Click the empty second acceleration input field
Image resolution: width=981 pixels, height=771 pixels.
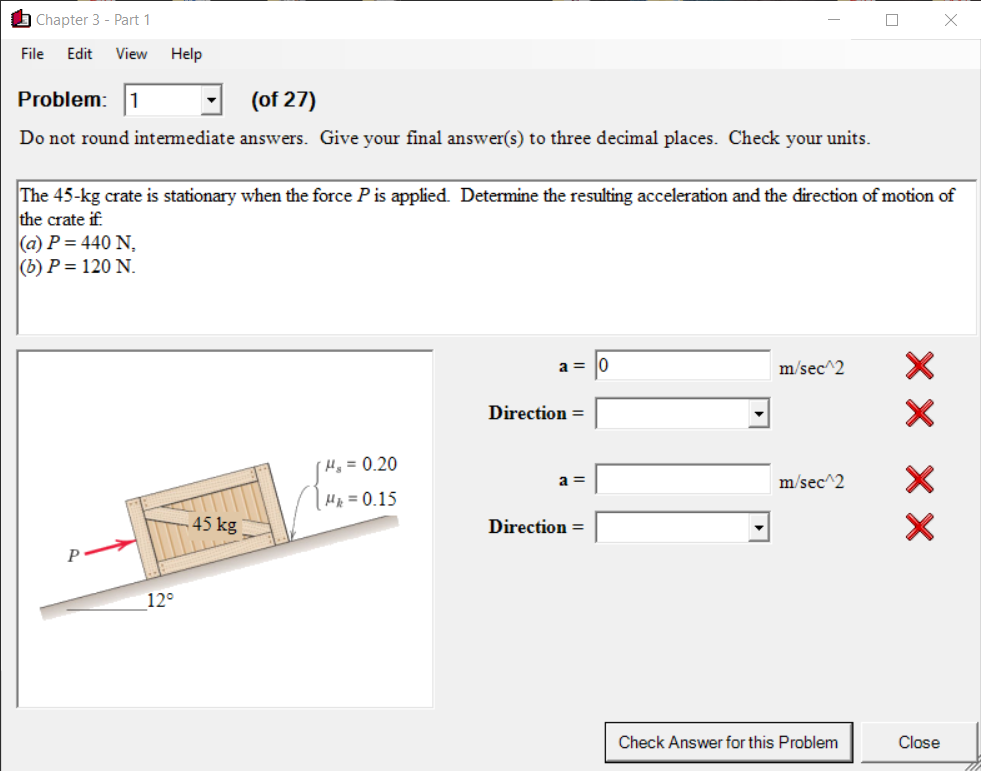[x=682, y=479]
